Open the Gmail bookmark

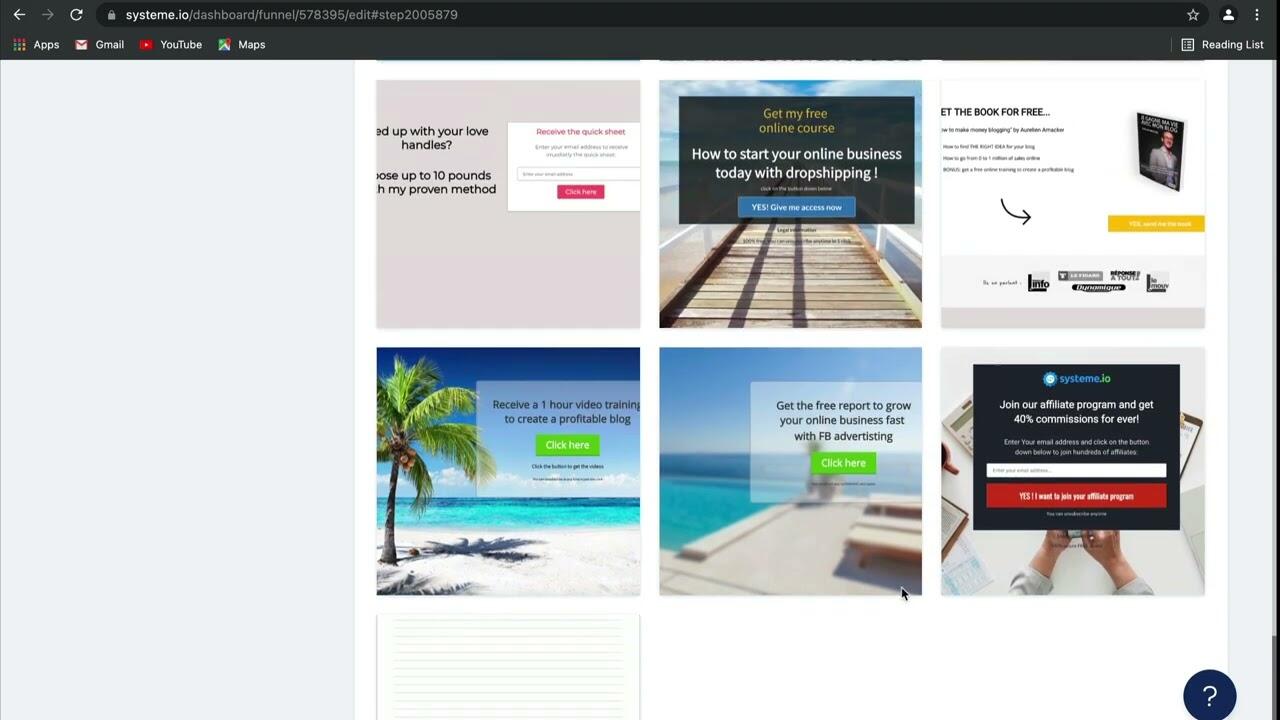tap(100, 45)
